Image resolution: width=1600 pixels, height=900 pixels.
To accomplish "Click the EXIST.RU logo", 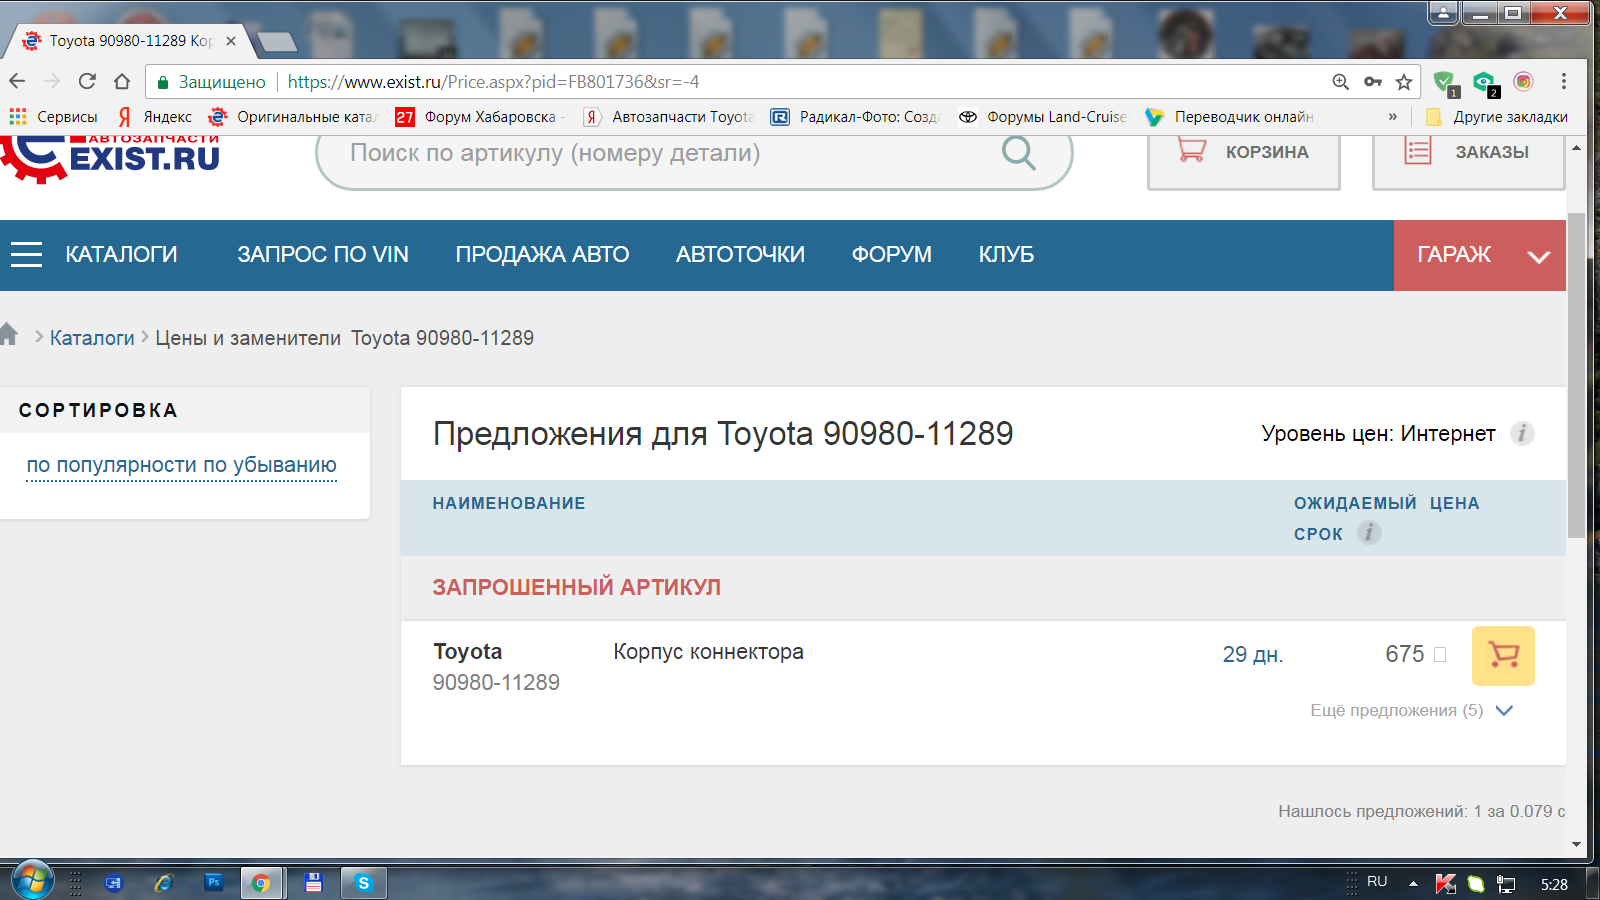I will pyautogui.click(x=110, y=158).
